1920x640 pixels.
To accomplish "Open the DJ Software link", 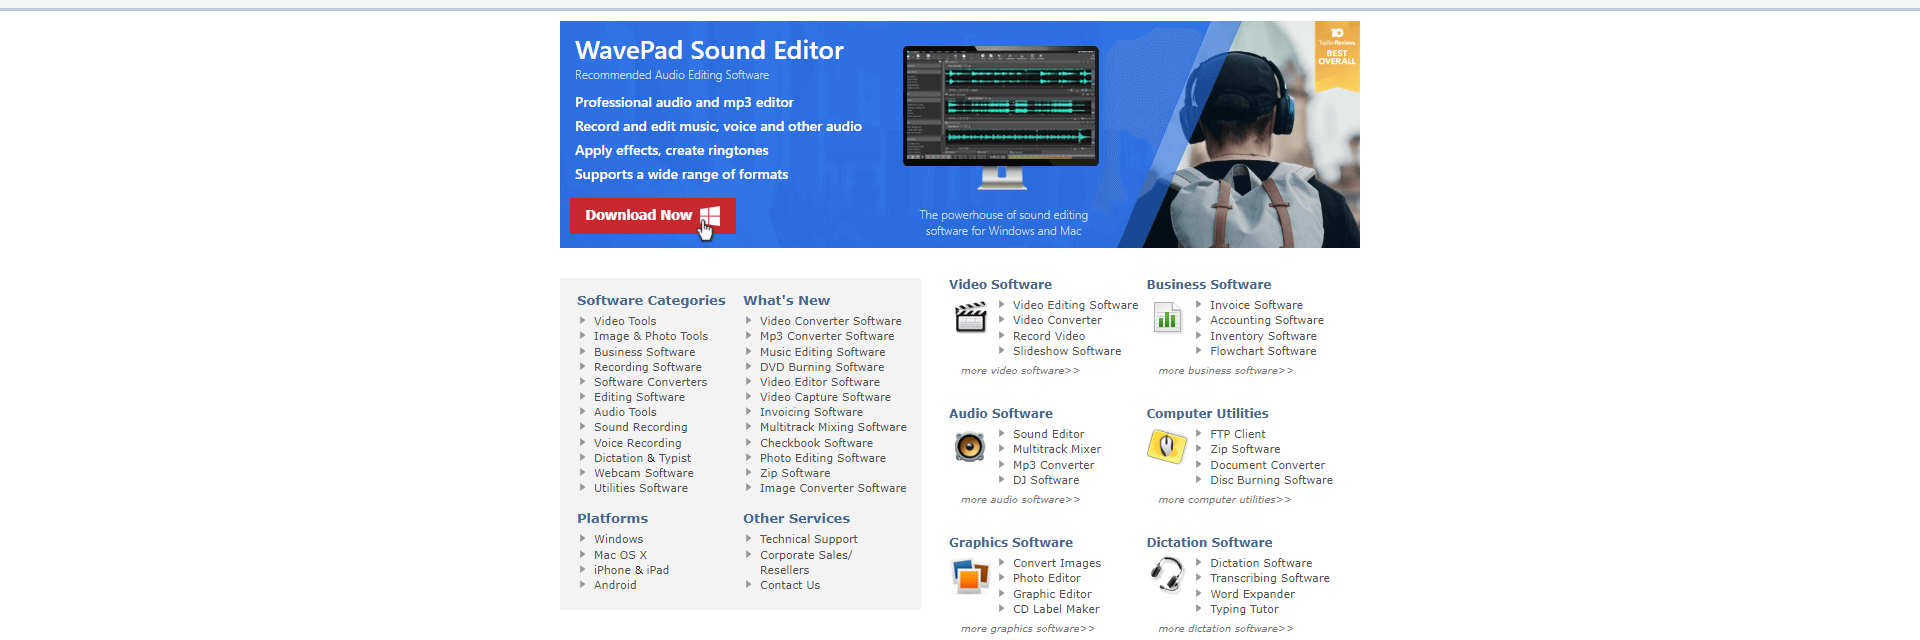I will pyautogui.click(x=1046, y=480).
